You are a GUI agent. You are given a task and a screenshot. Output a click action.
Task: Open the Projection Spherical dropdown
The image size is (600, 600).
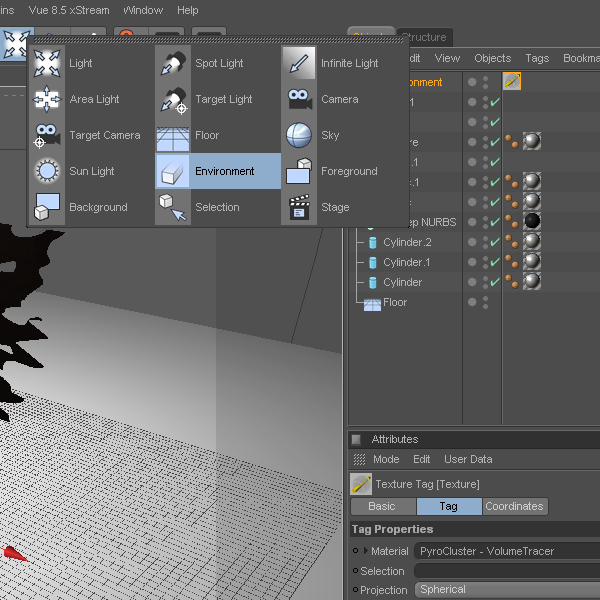pos(507,589)
